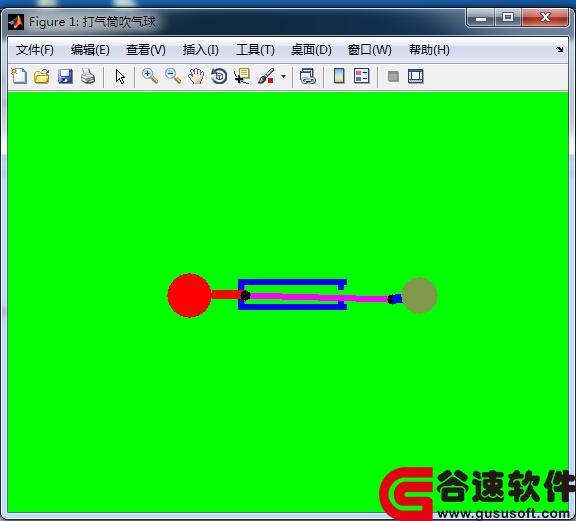Click the Link Plot icon

[x=307, y=76]
